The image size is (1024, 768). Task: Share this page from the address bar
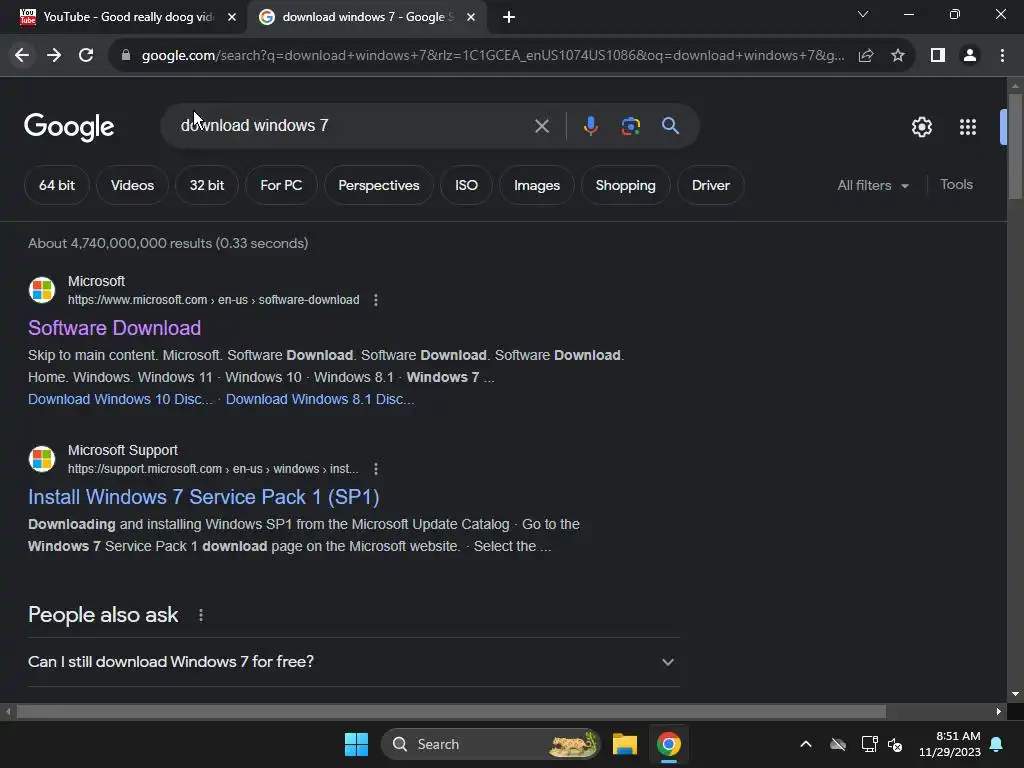[866, 56]
